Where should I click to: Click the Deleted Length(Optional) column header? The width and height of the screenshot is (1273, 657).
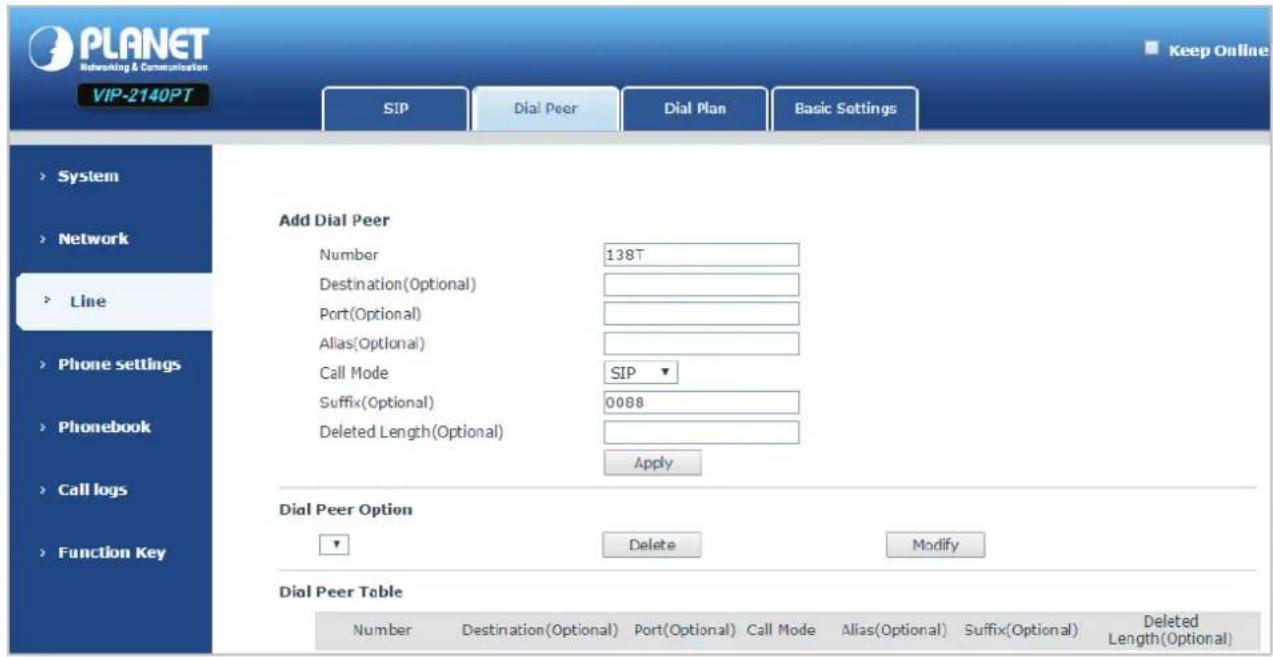click(1169, 630)
